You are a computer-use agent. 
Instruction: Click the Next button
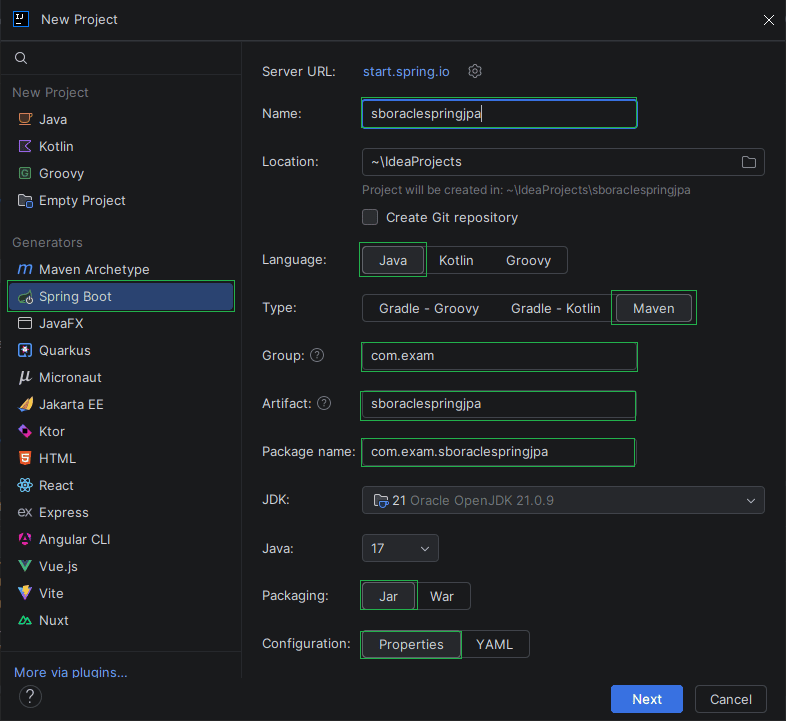(x=647, y=699)
